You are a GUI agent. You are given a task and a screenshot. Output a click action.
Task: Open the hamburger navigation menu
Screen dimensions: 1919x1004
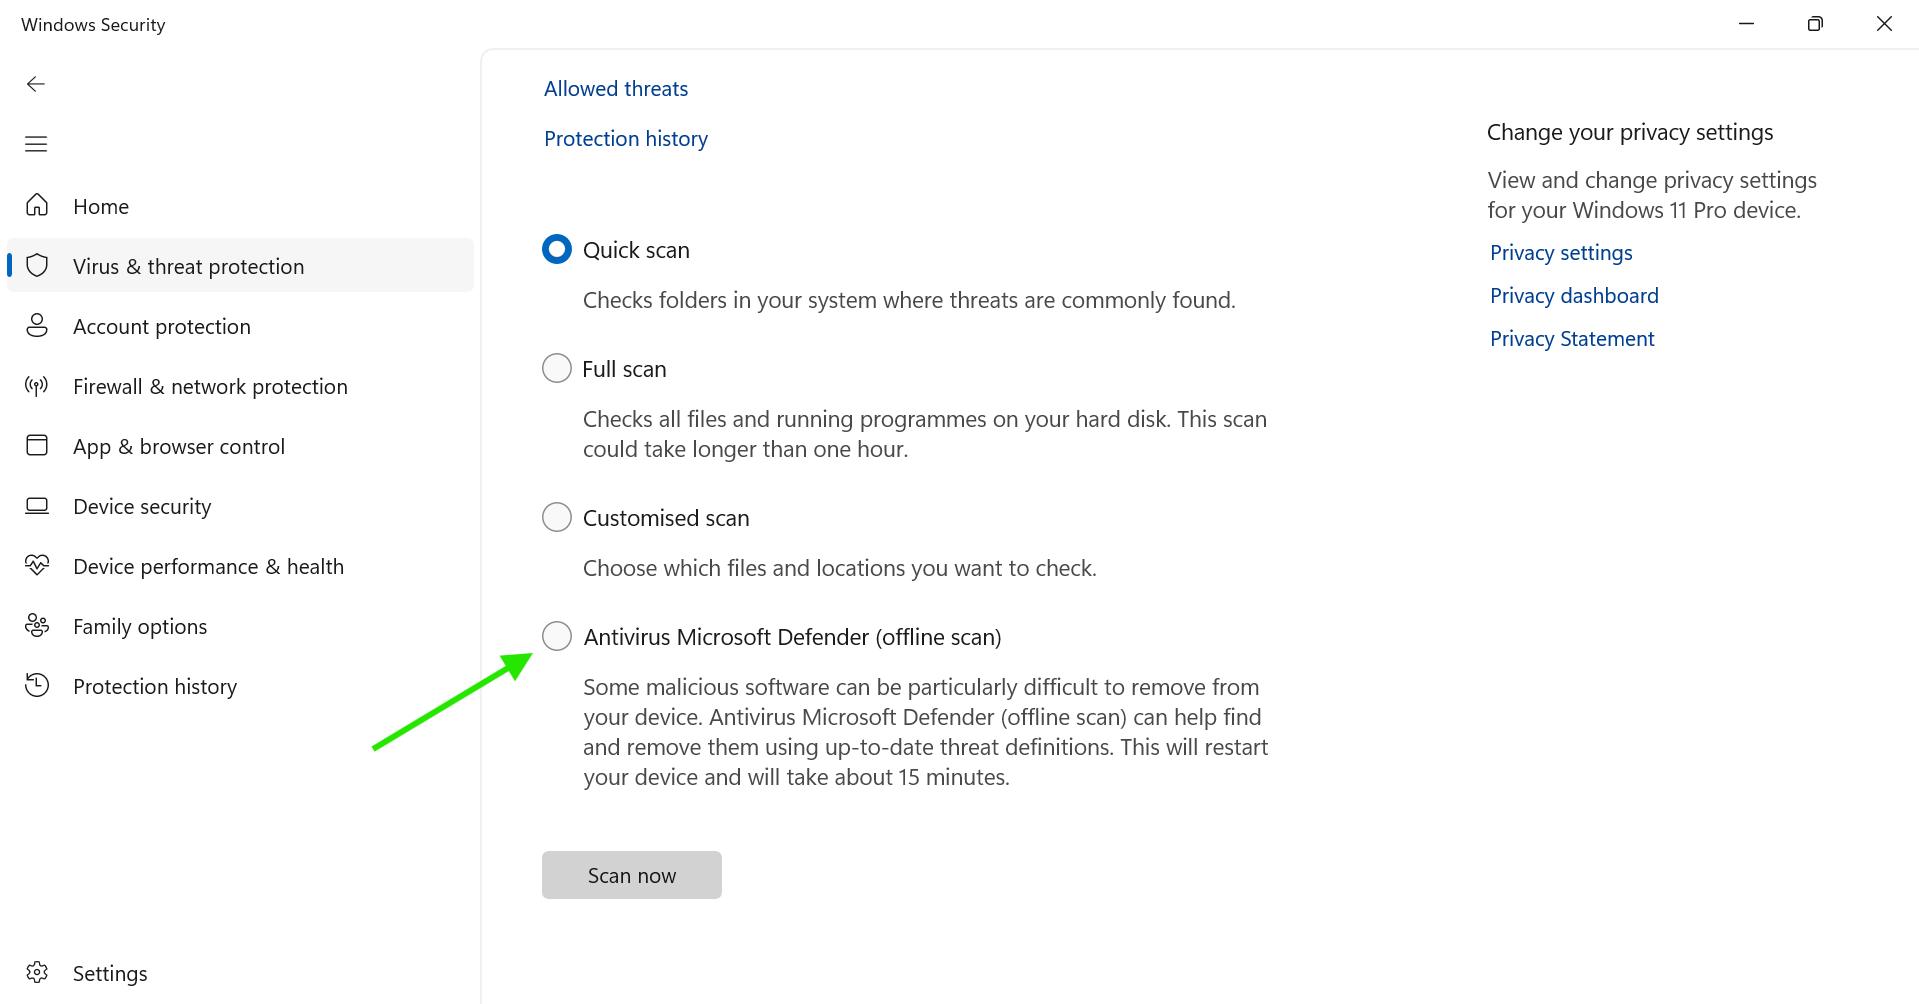click(36, 144)
